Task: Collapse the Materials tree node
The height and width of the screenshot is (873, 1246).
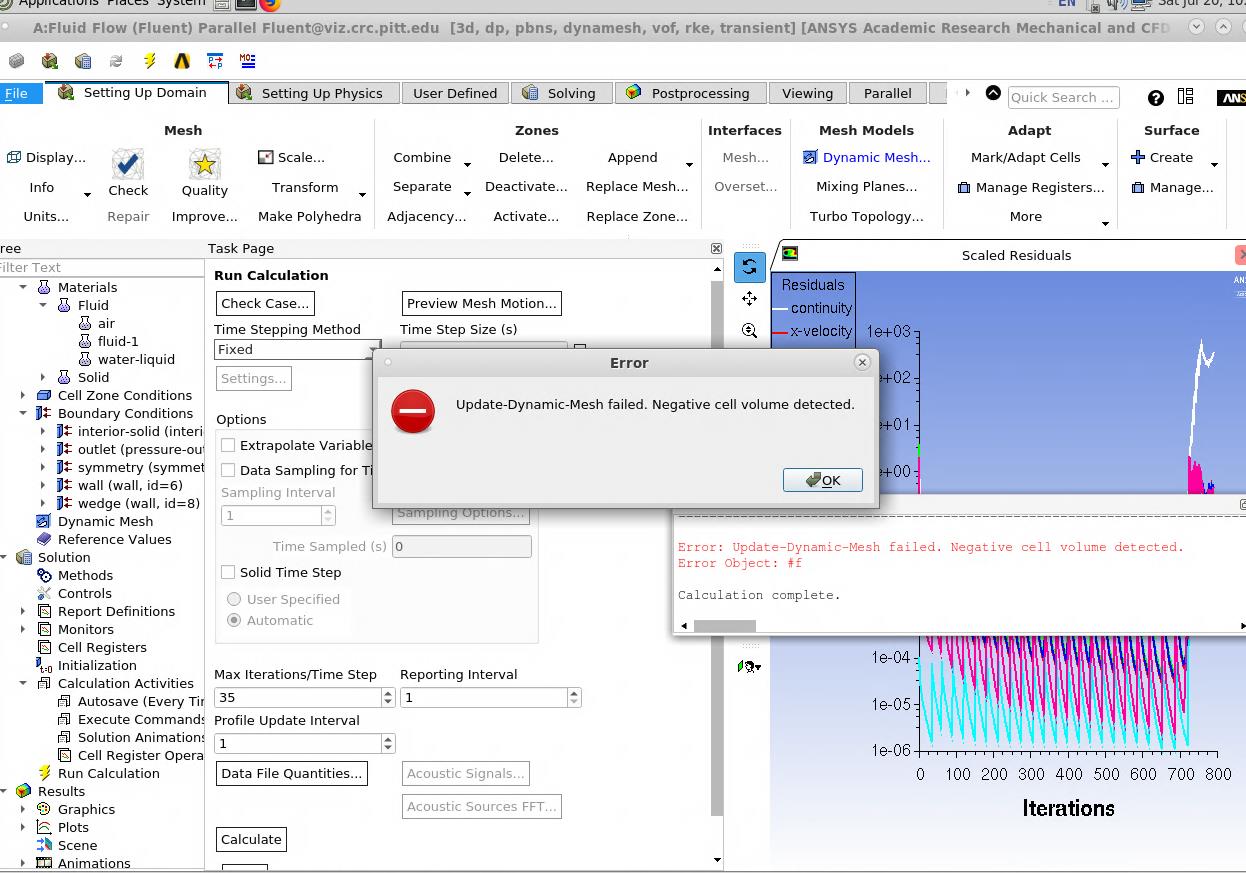Action: click(23, 287)
